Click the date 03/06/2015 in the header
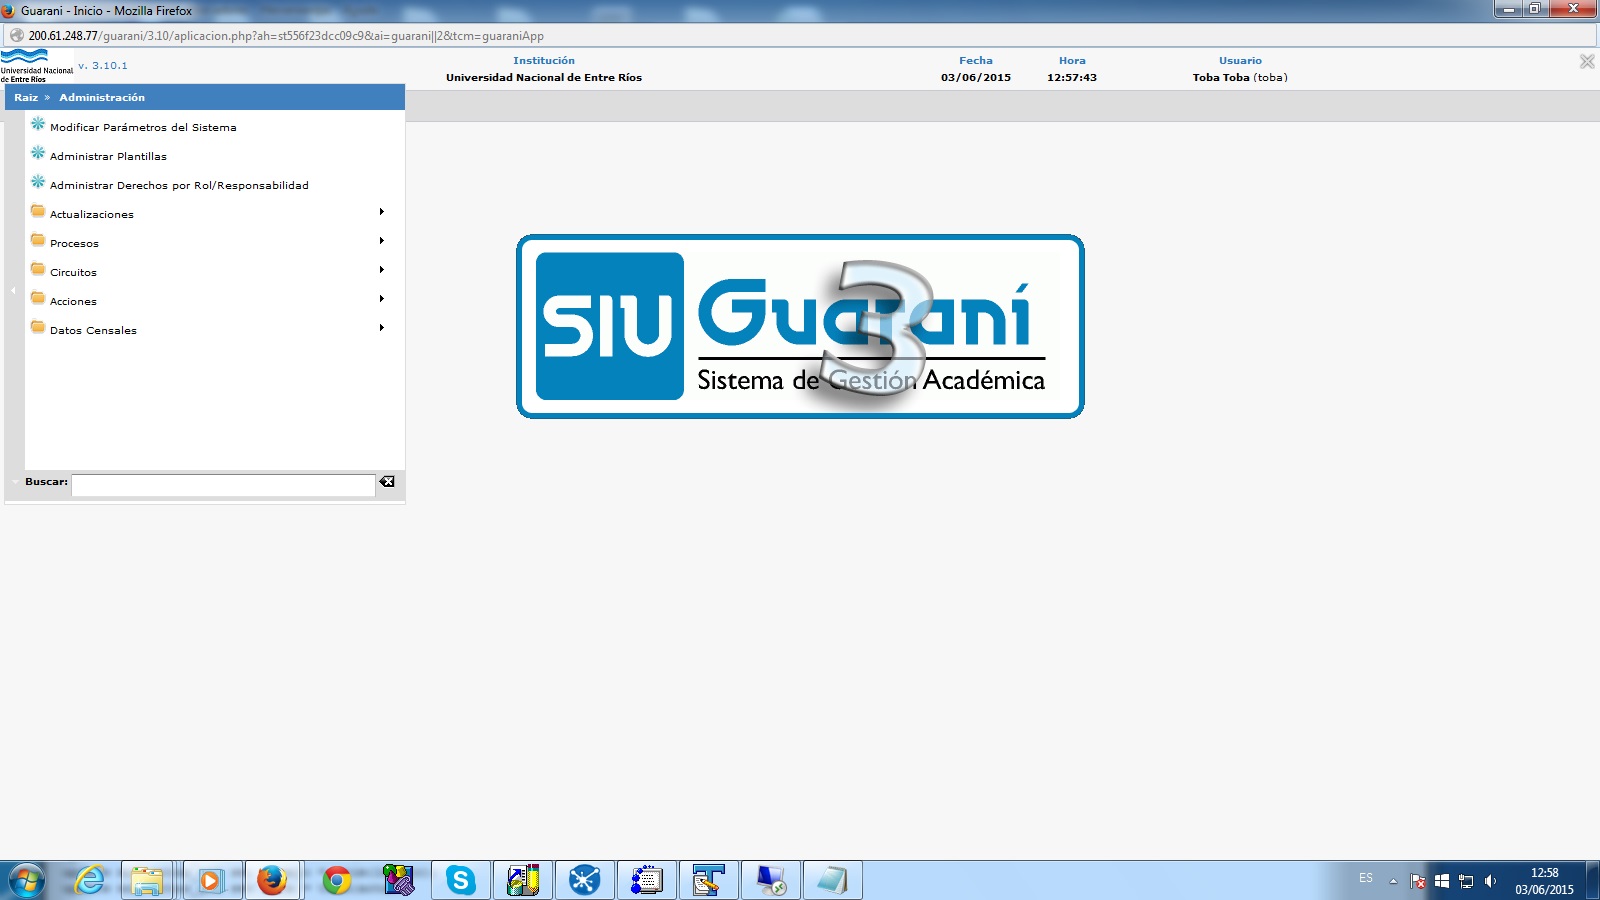This screenshot has height=900, width=1600. 976,77
